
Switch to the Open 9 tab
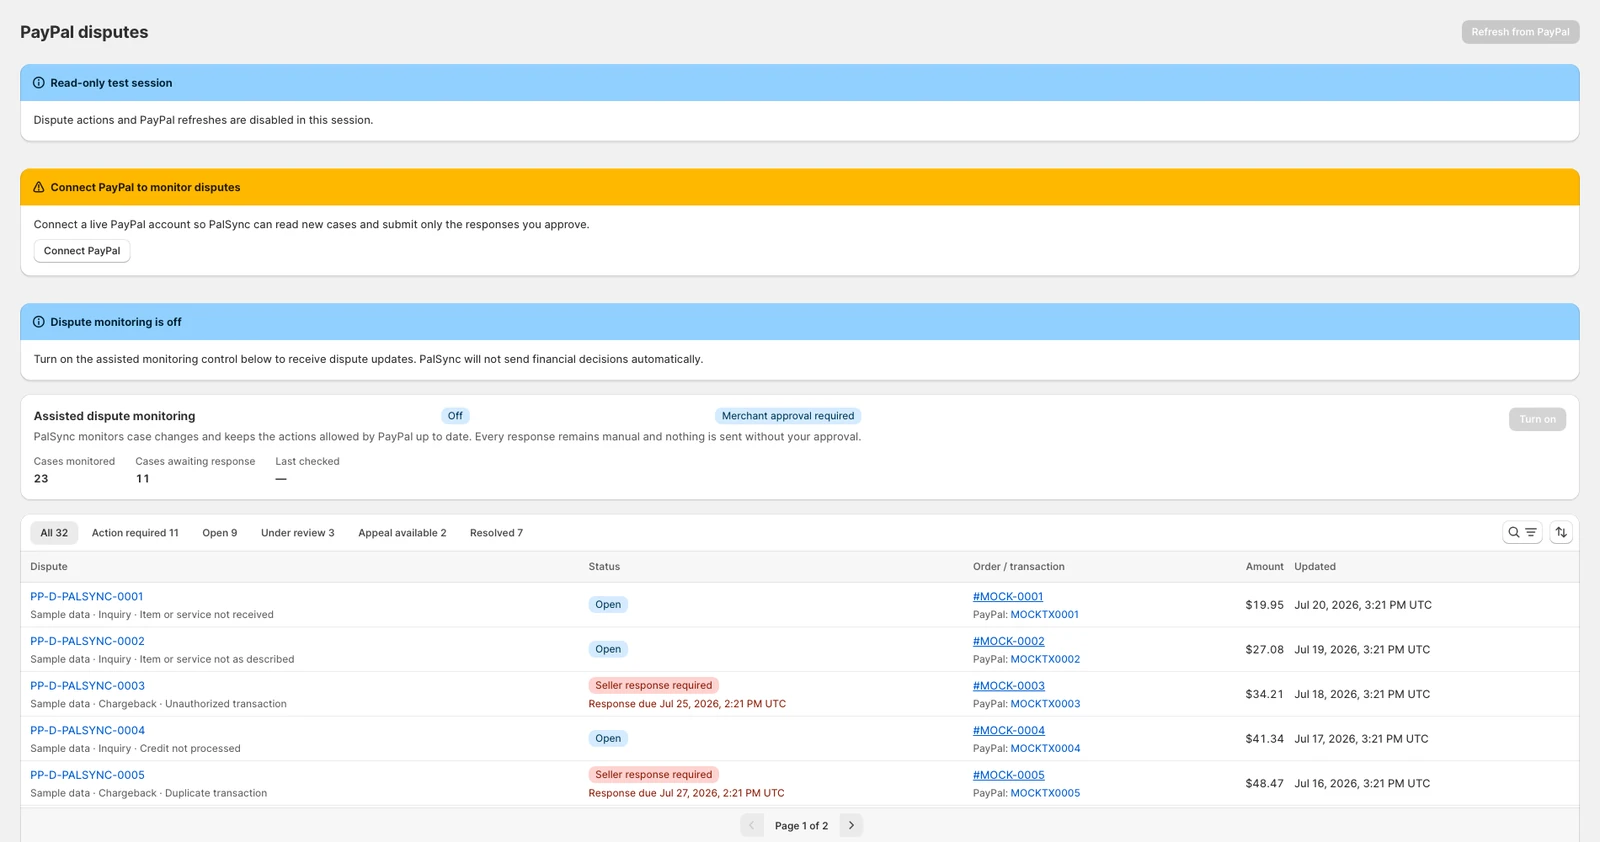(x=220, y=533)
